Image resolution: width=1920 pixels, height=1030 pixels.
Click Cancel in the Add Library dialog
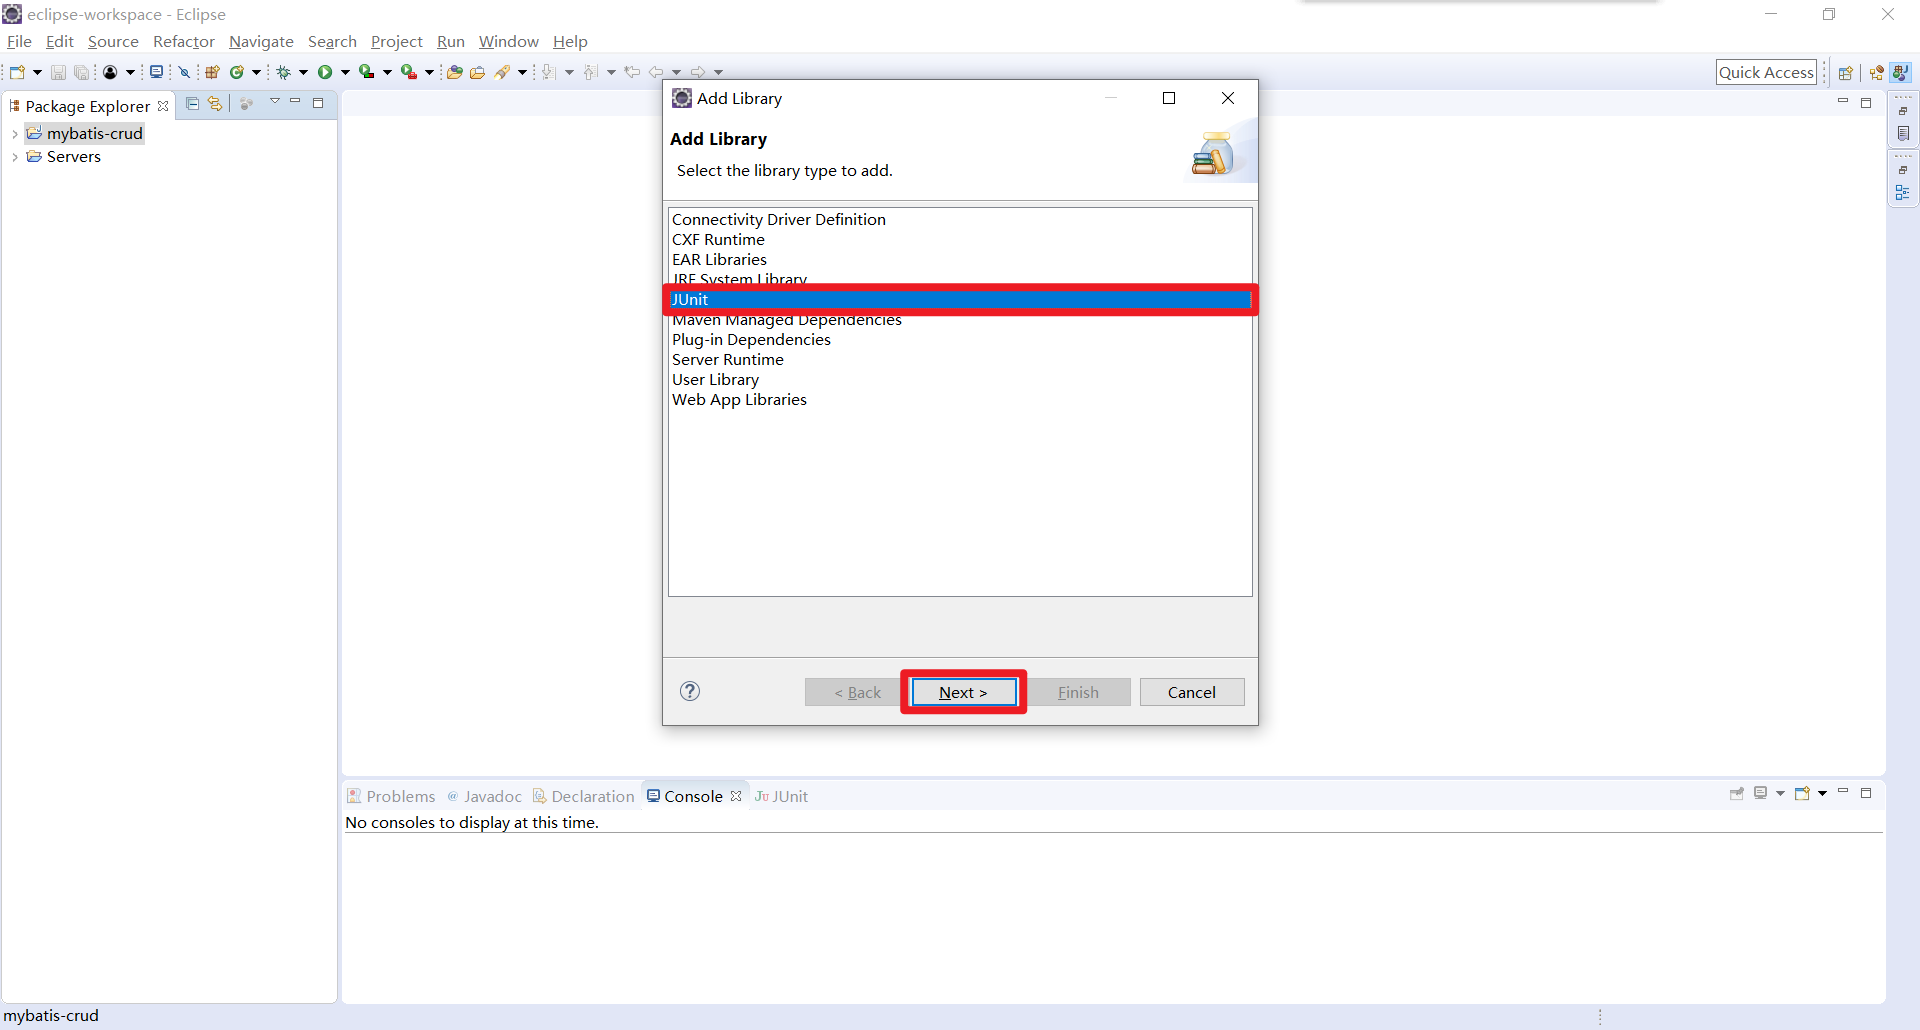point(1192,692)
